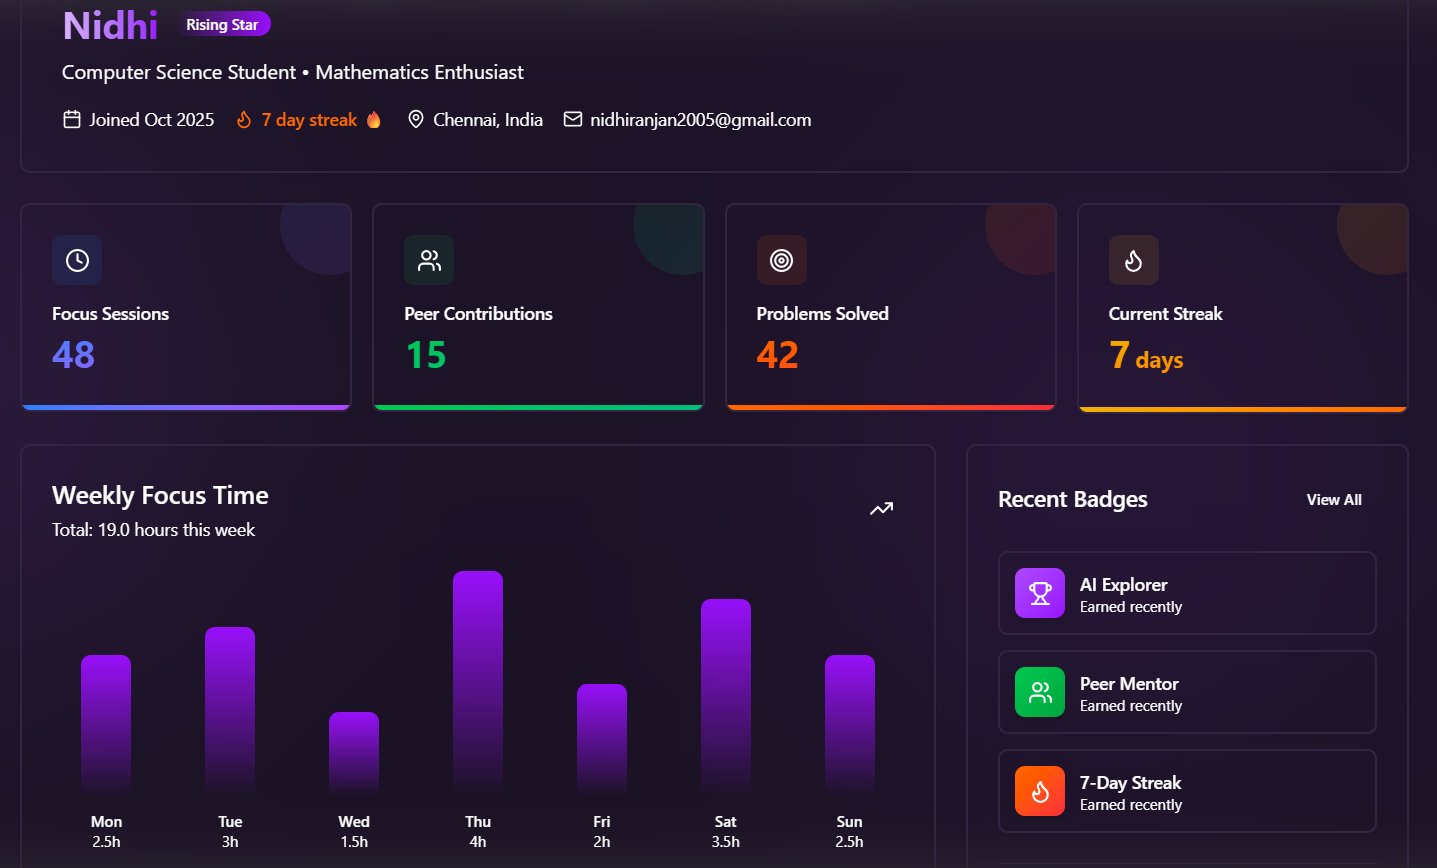Click the Wednesday bar in the focus chart
The height and width of the screenshot is (868, 1437).
pyautogui.click(x=354, y=754)
